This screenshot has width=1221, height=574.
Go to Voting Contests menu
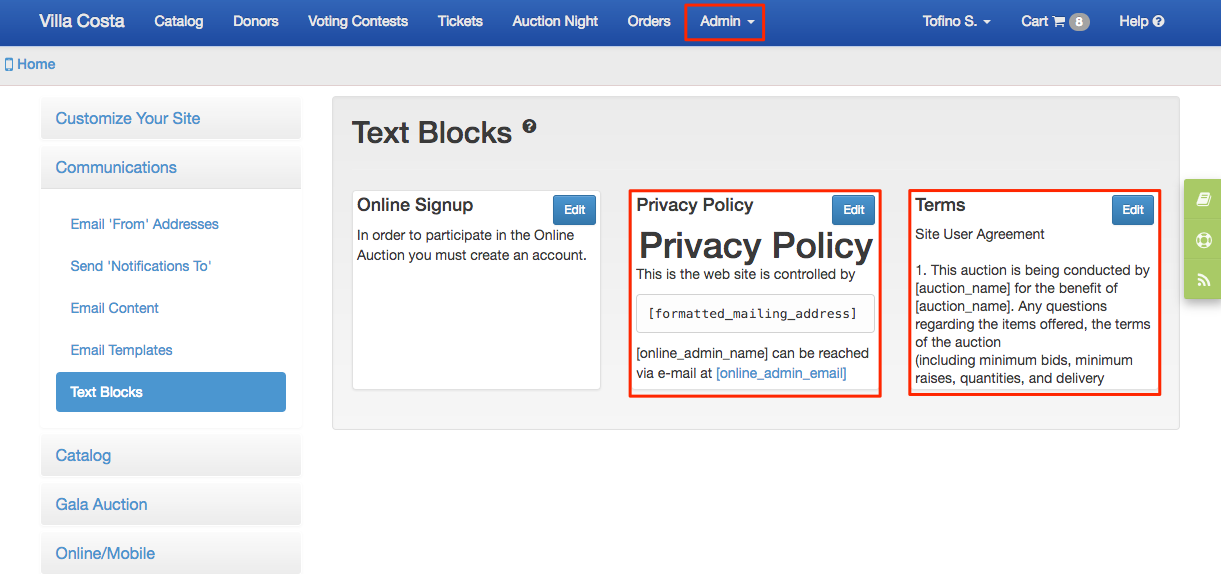(x=358, y=21)
